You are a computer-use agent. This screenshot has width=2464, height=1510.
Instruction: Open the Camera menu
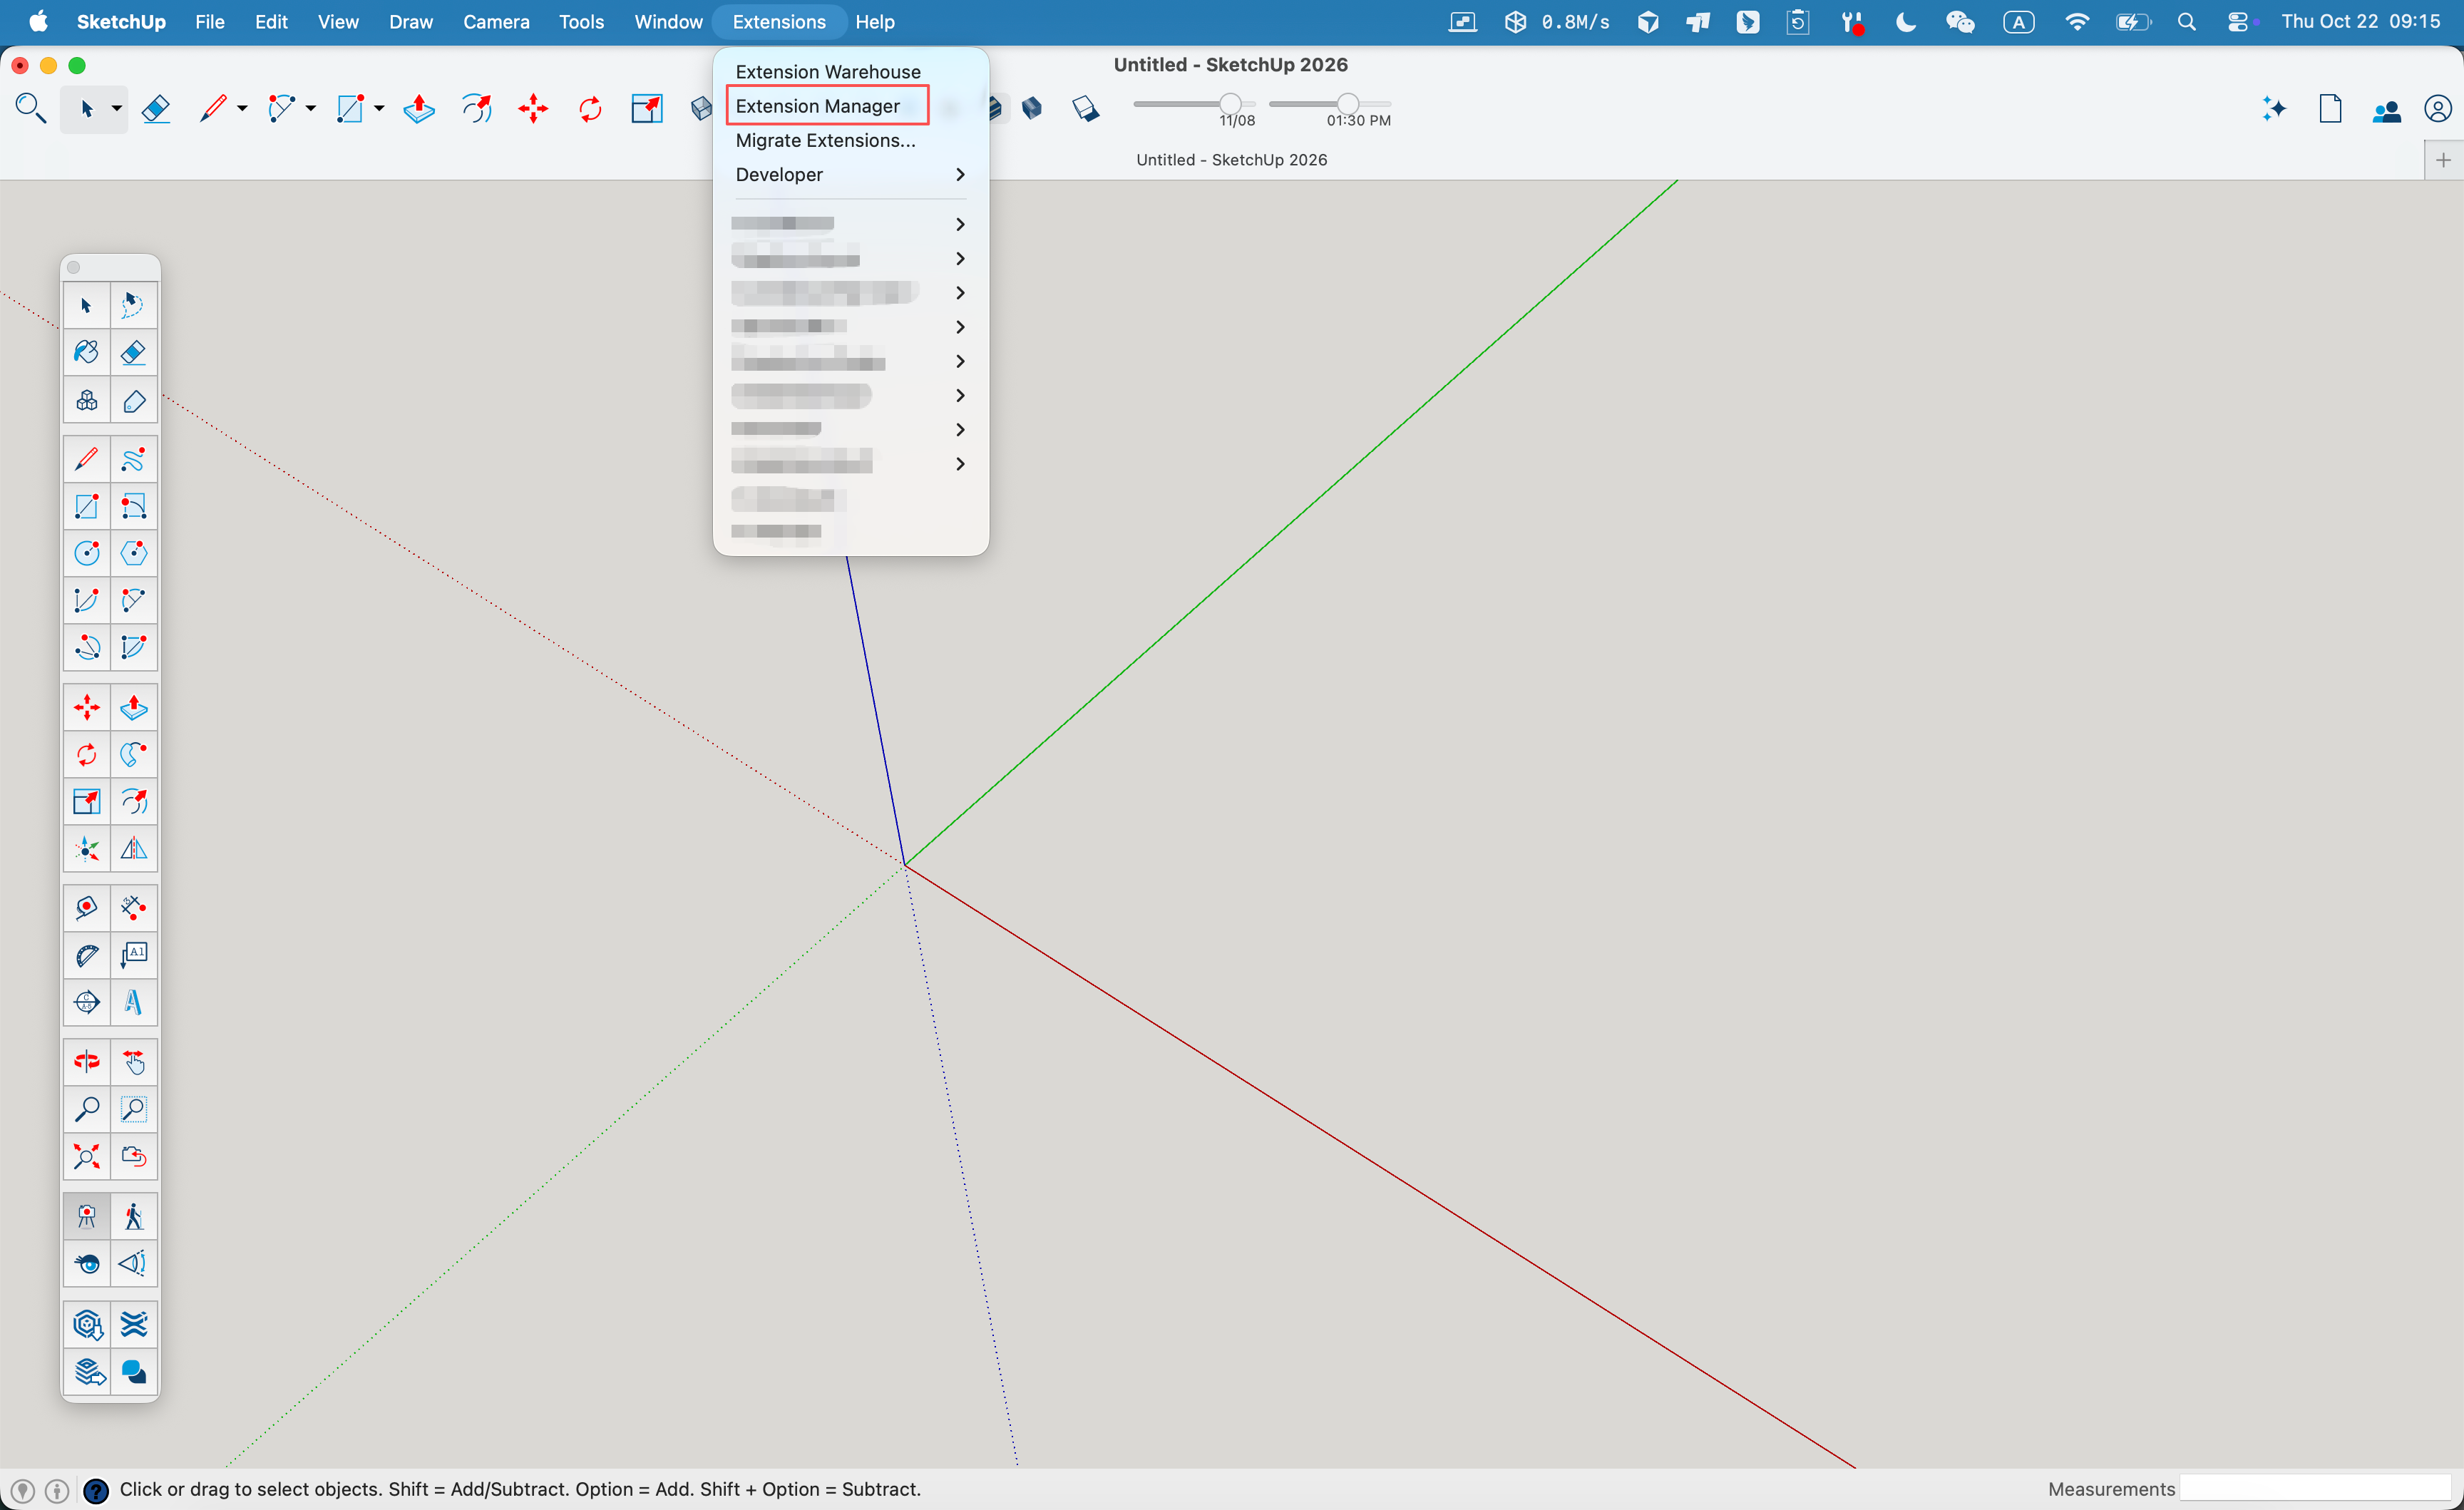[x=496, y=22]
